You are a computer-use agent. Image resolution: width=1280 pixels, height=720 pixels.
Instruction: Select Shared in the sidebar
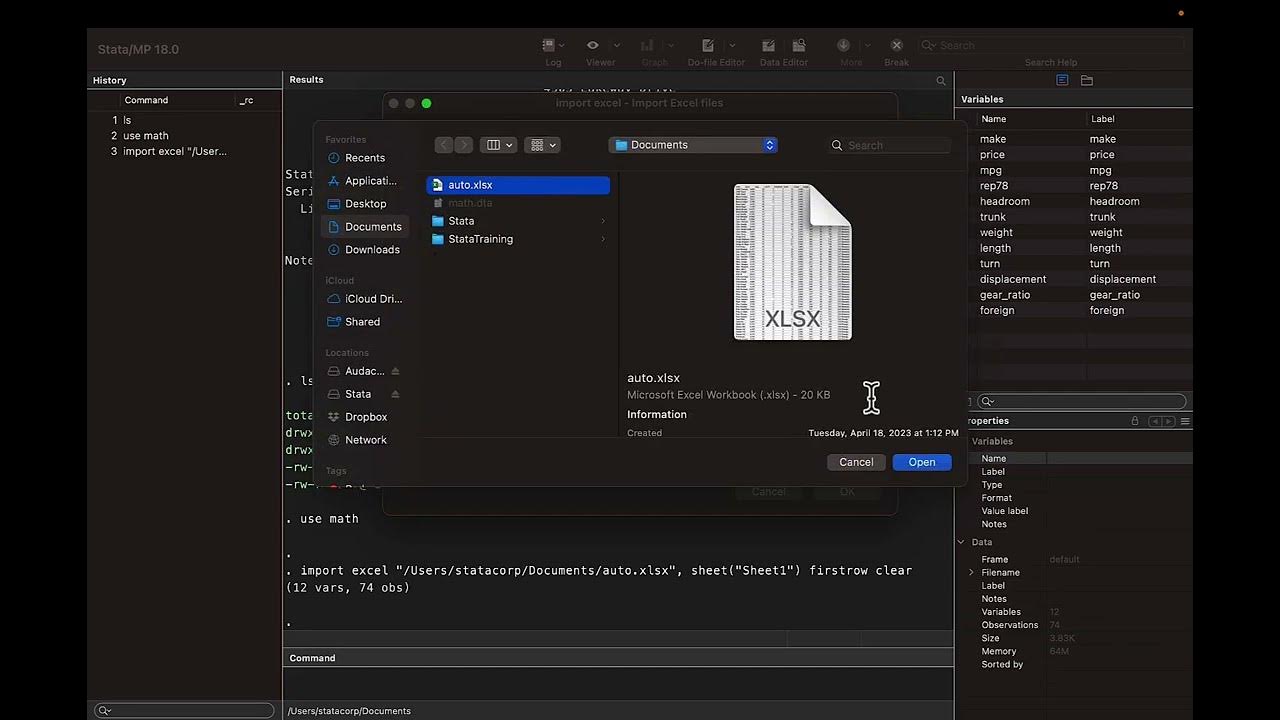[364, 322]
